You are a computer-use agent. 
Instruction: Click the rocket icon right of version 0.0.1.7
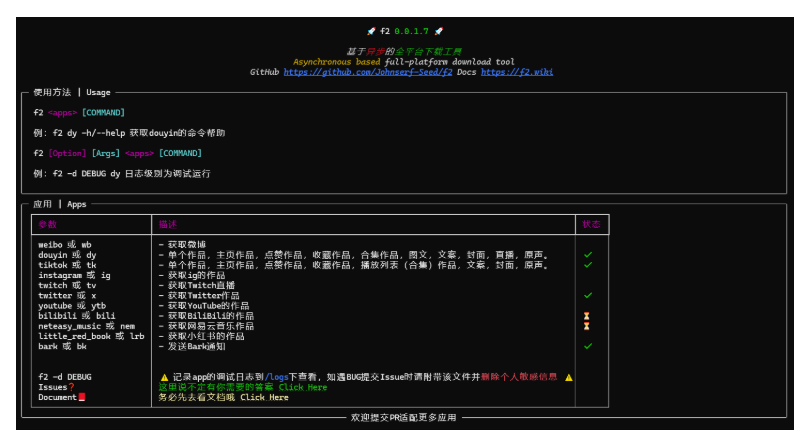tap(438, 31)
